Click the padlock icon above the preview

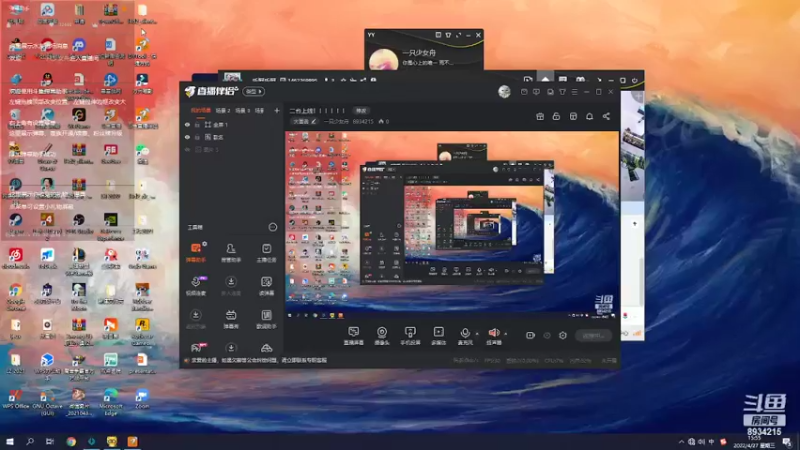pos(556,116)
